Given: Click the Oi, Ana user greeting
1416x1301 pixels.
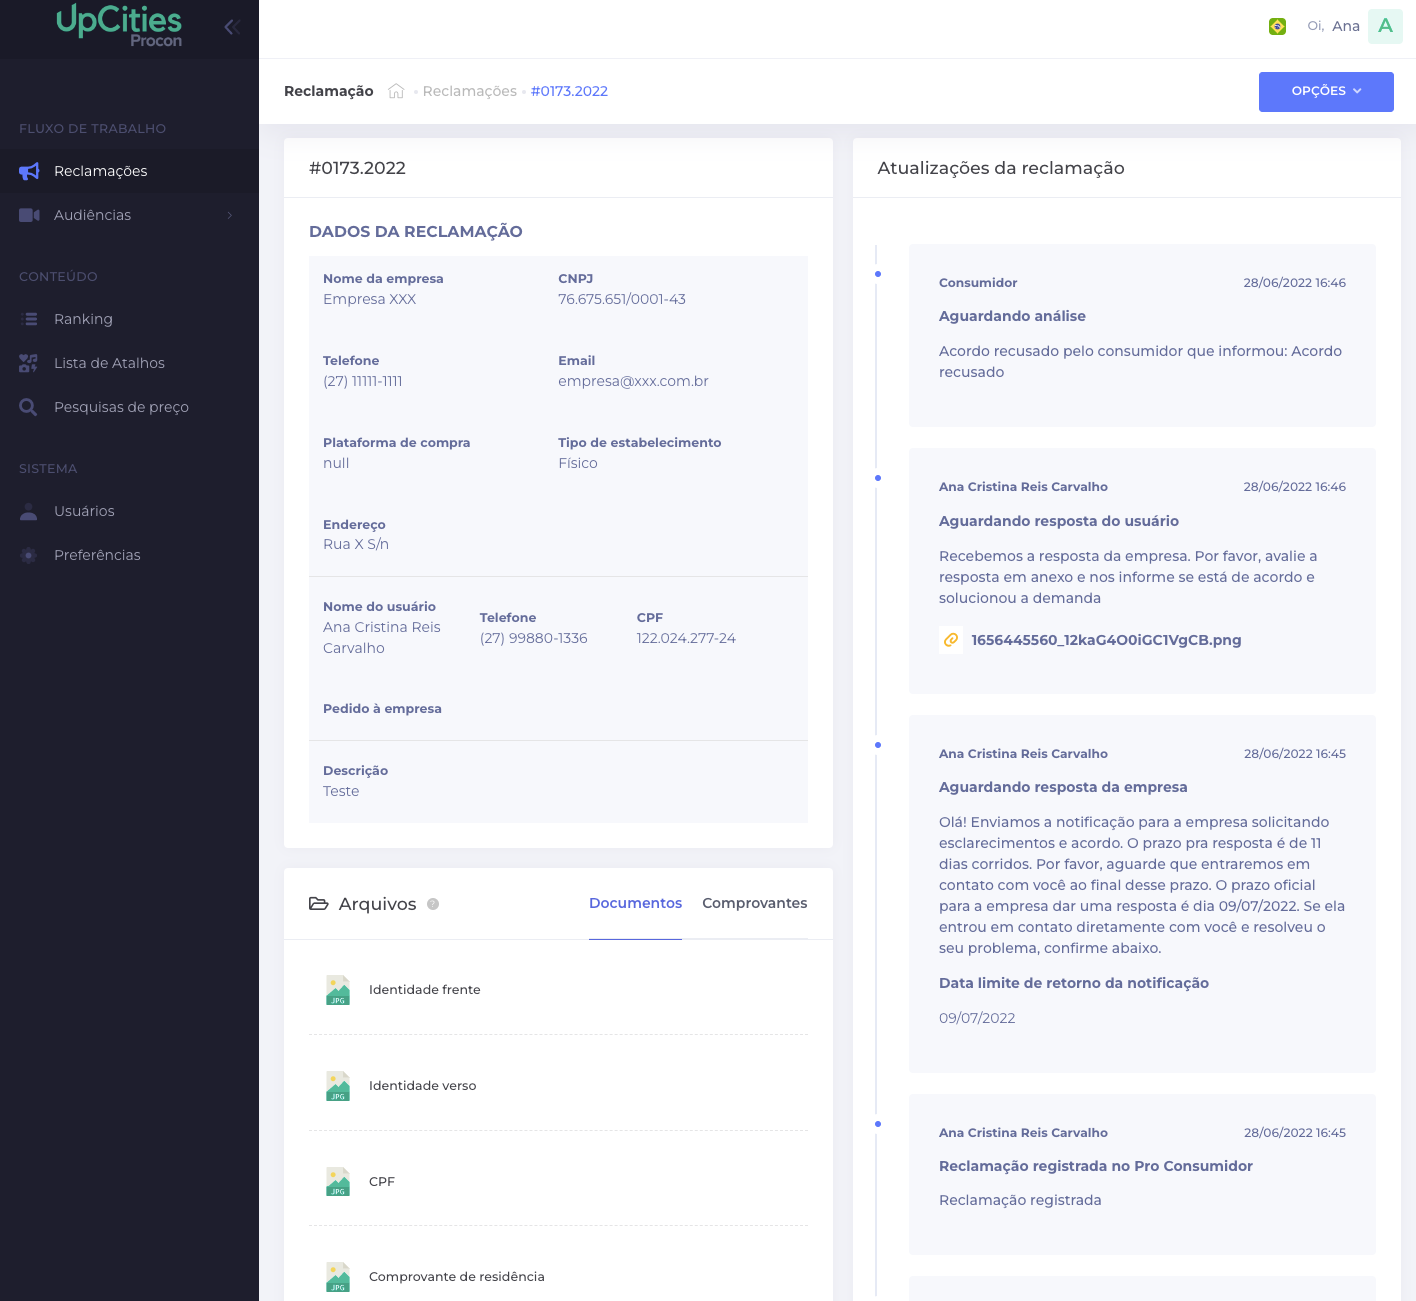Looking at the screenshot, I should [x=1333, y=26].
